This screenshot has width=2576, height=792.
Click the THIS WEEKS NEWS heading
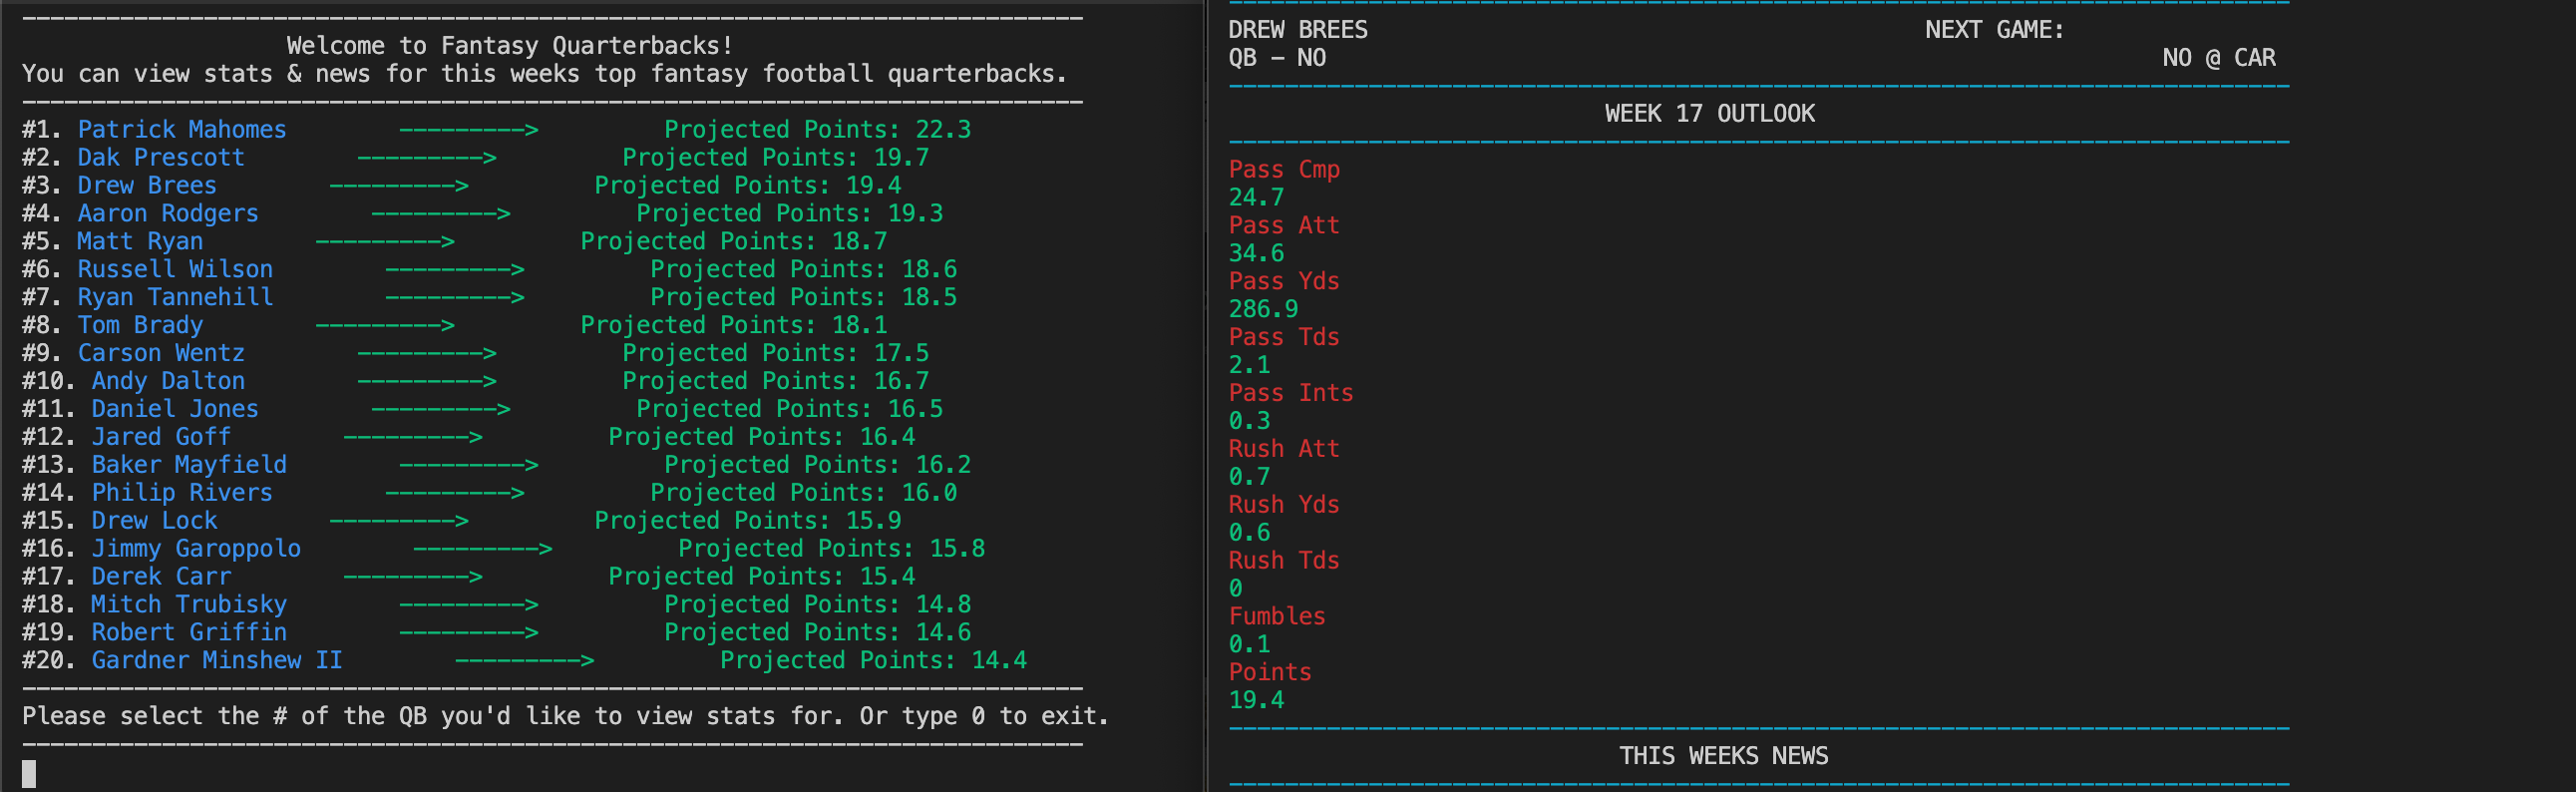(x=1723, y=756)
